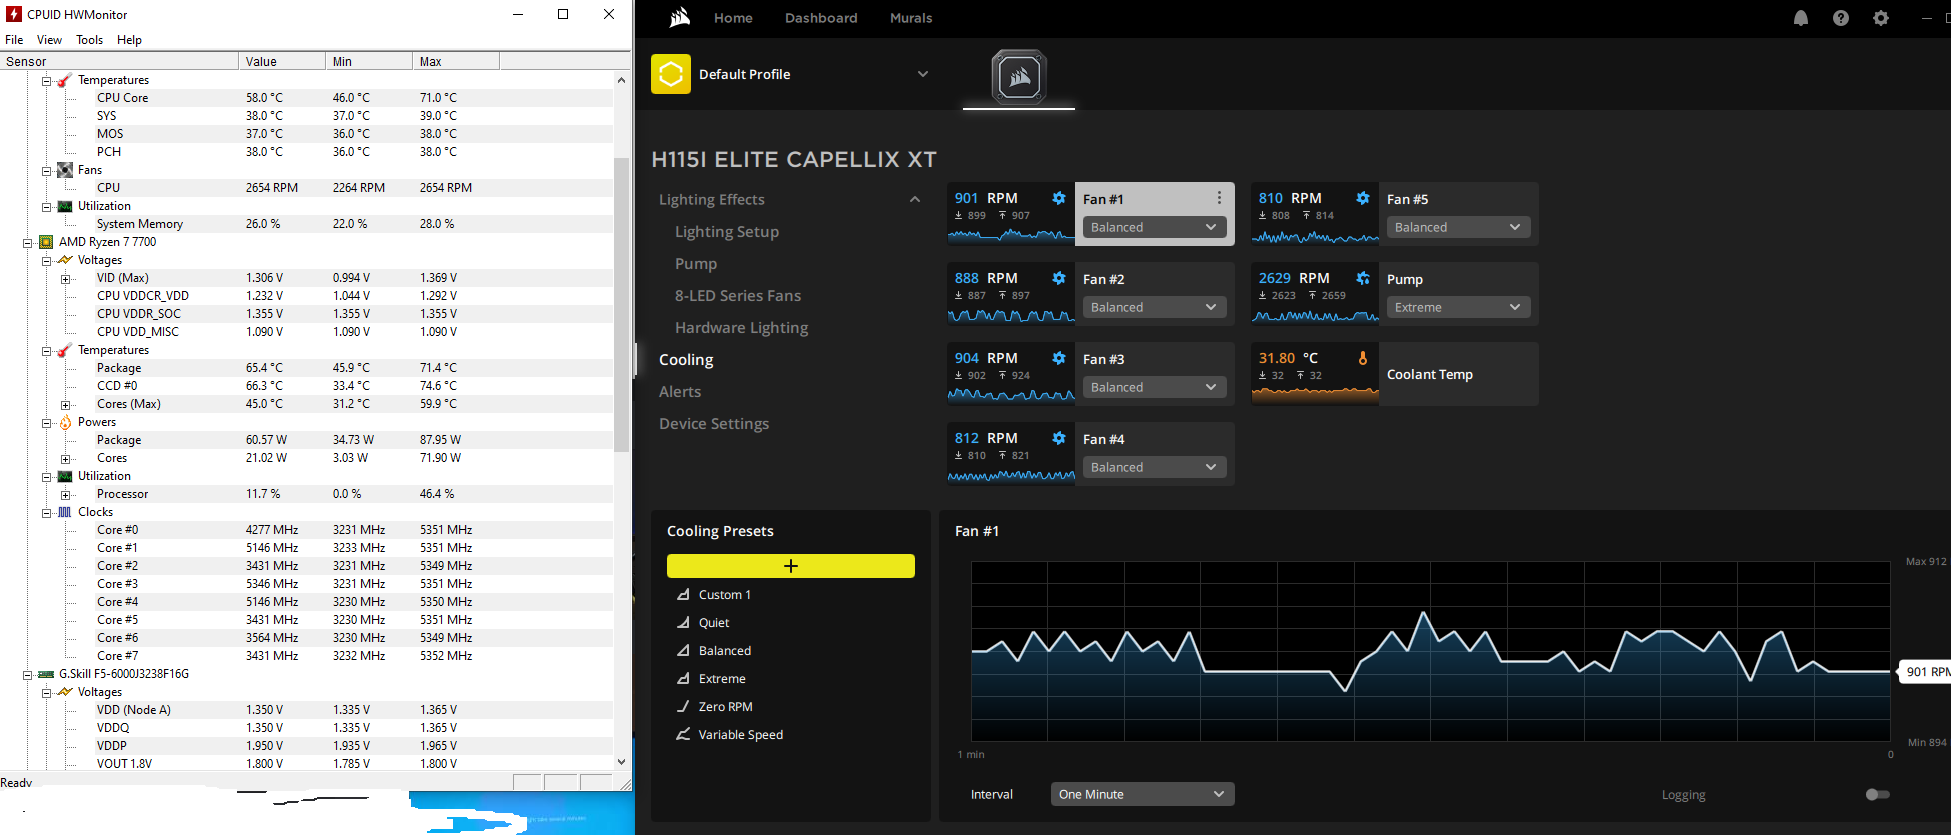1951x835 pixels.
Task: Open the Pump Extreme preset dropdown
Action: coord(1459,307)
